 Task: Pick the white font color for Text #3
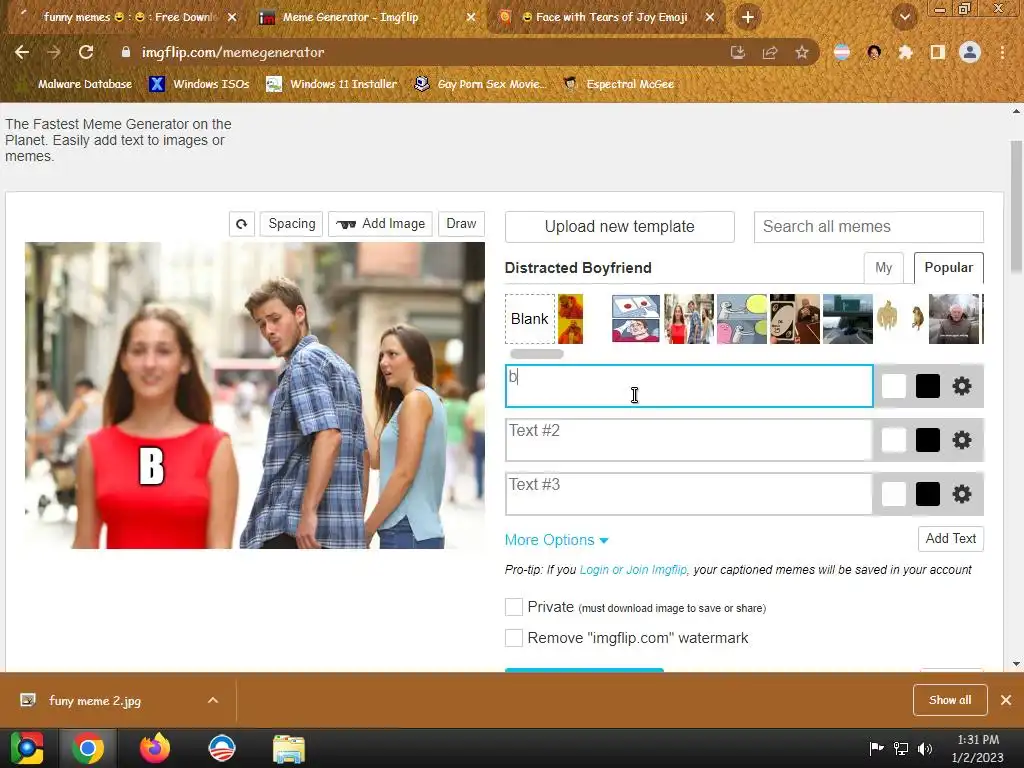click(x=893, y=494)
